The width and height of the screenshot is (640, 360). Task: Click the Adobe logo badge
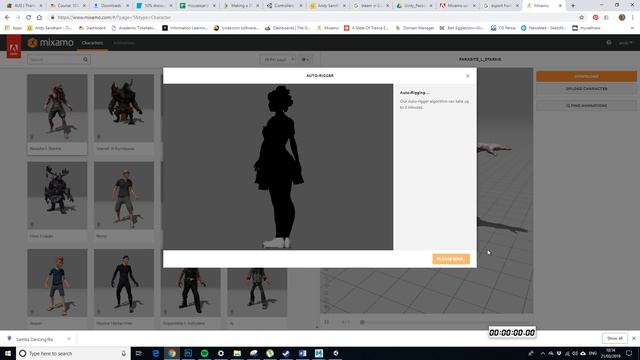click(13, 47)
